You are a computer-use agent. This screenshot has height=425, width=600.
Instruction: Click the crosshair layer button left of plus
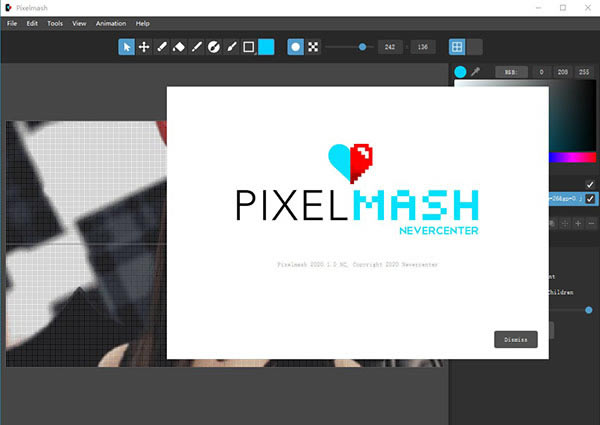(565, 223)
